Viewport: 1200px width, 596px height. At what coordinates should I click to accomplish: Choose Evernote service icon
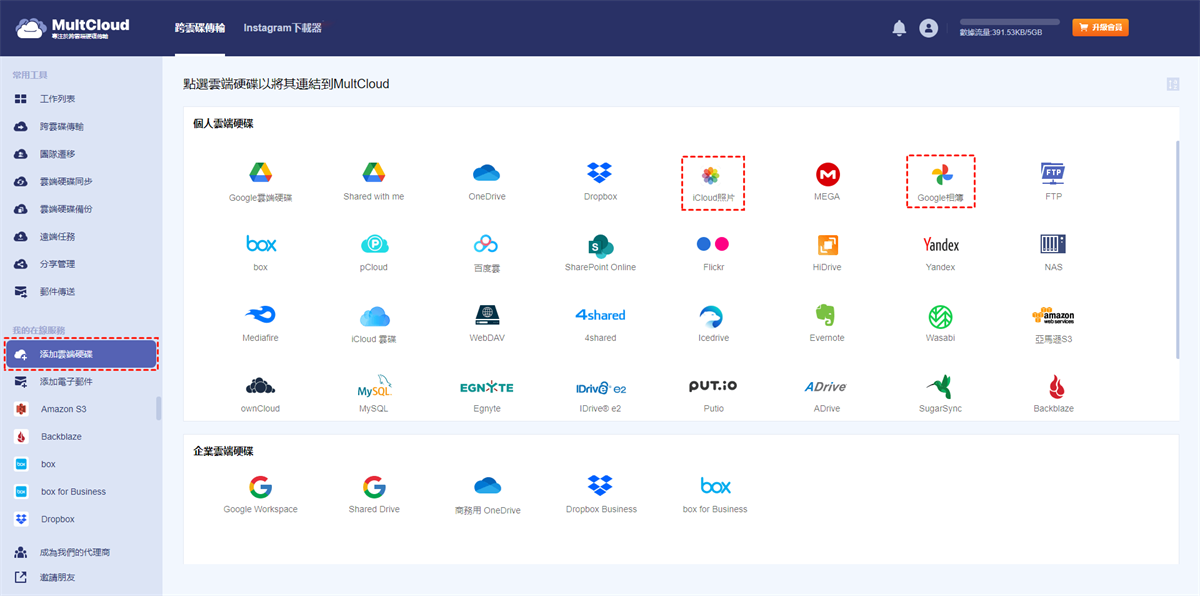point(827,324)
